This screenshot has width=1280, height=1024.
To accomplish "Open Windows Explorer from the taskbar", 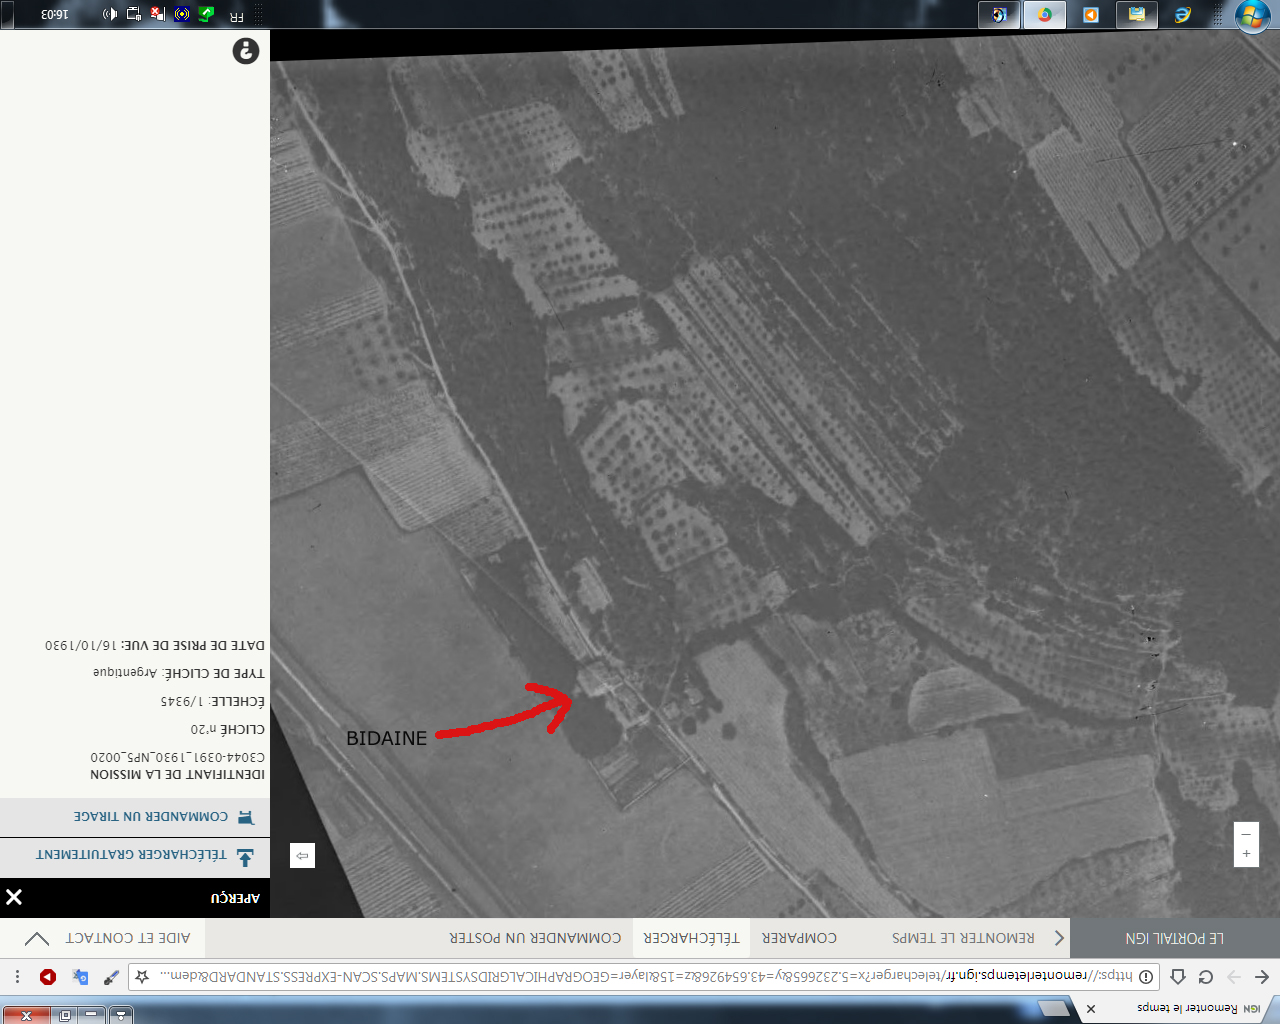I will [x=1137, y=15].
